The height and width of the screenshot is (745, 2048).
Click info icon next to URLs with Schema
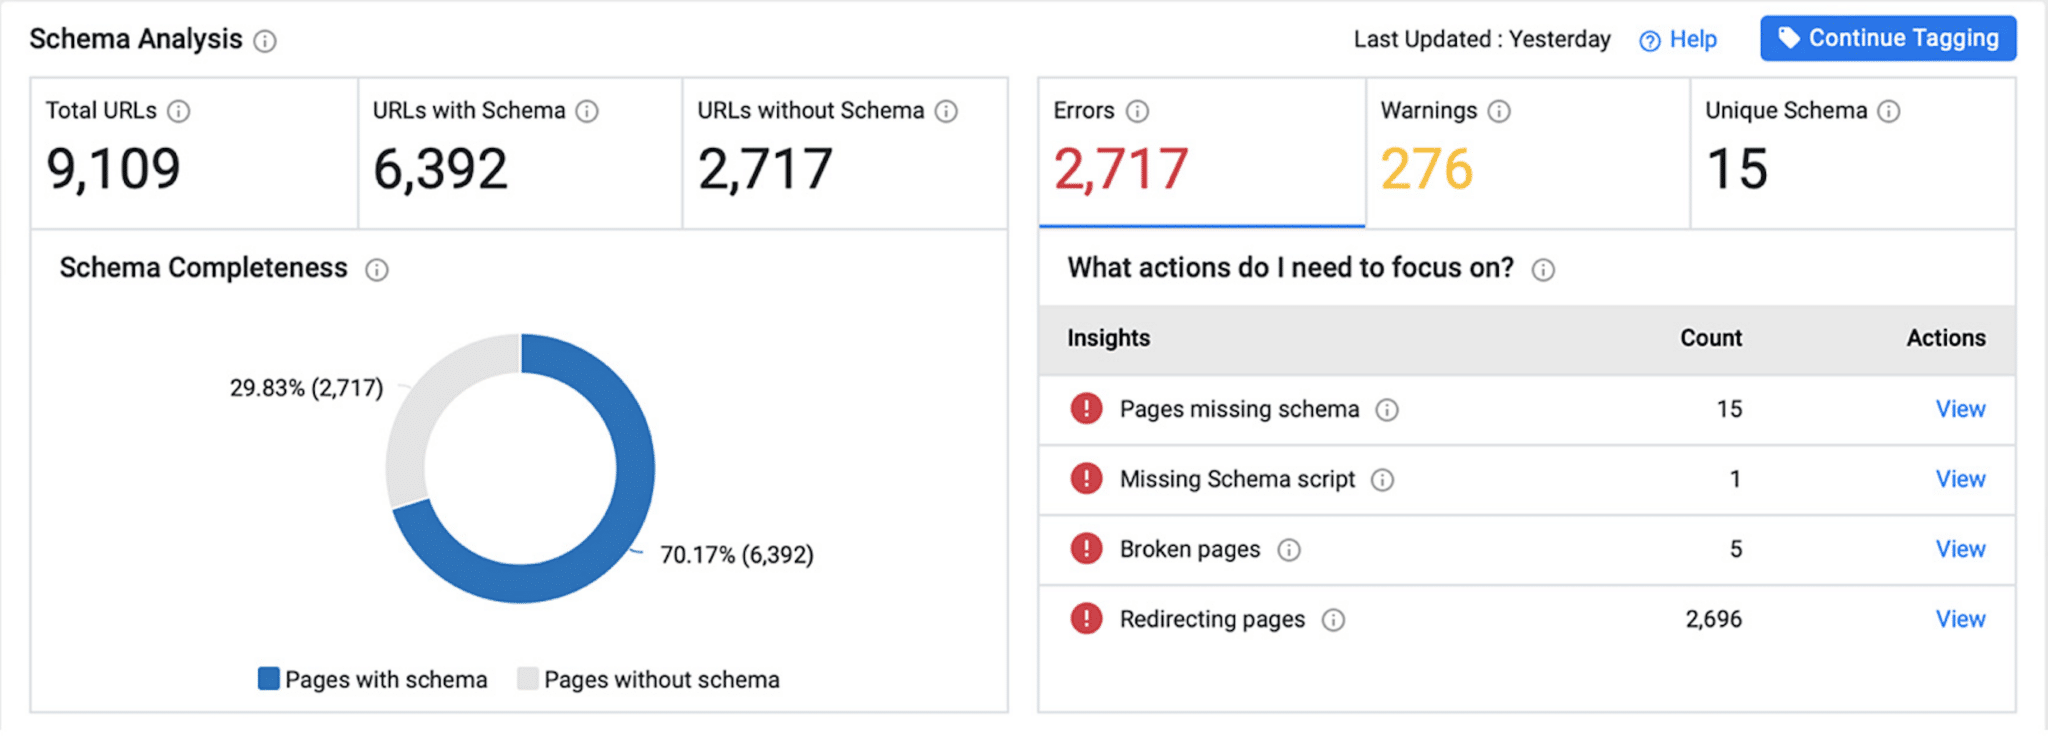587,111
